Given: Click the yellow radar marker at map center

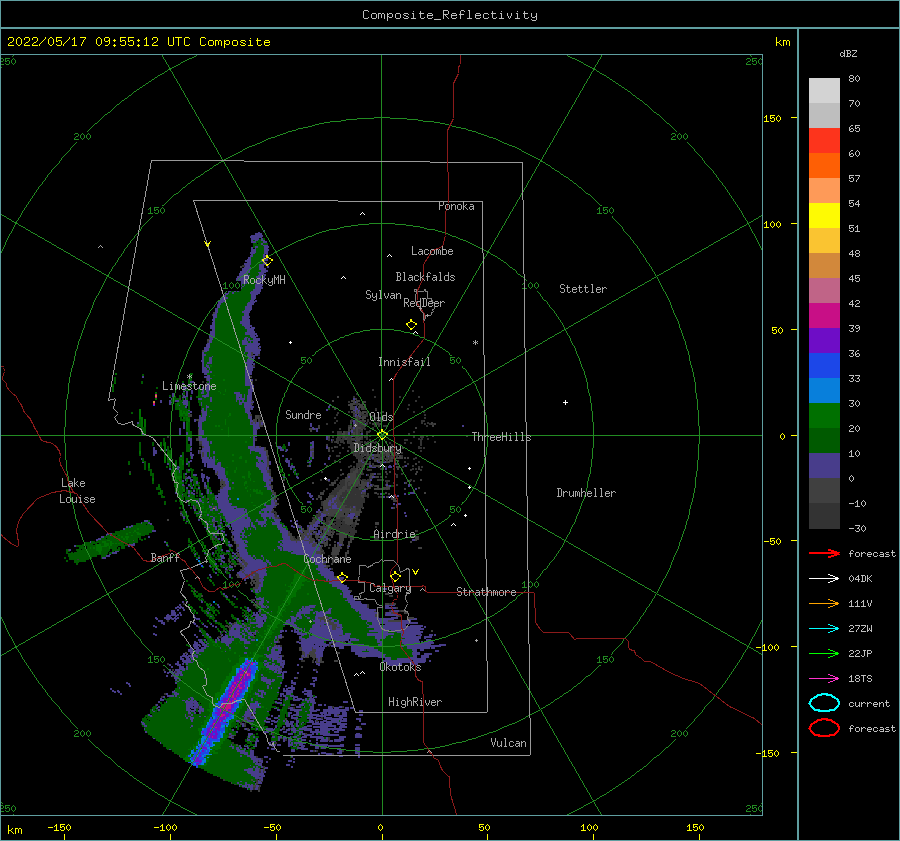Looking at the screenshot, I should (x=382, y=435).
